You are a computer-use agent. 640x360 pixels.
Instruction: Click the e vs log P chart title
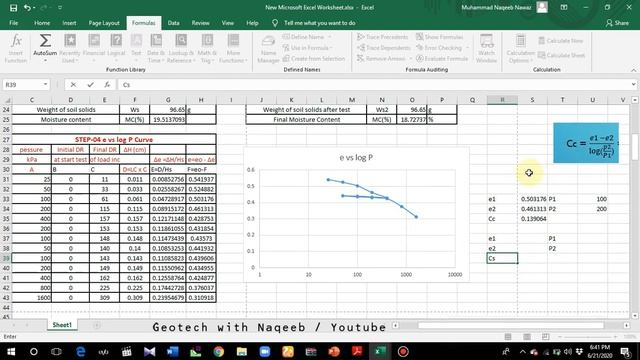[356, 157]
